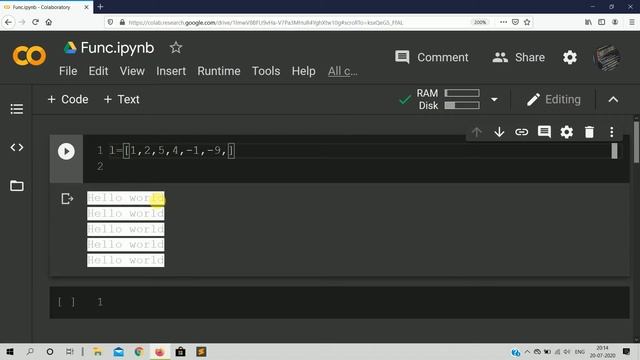
Task: Move cell up with arrow icon
Action: tap(476, 132)
